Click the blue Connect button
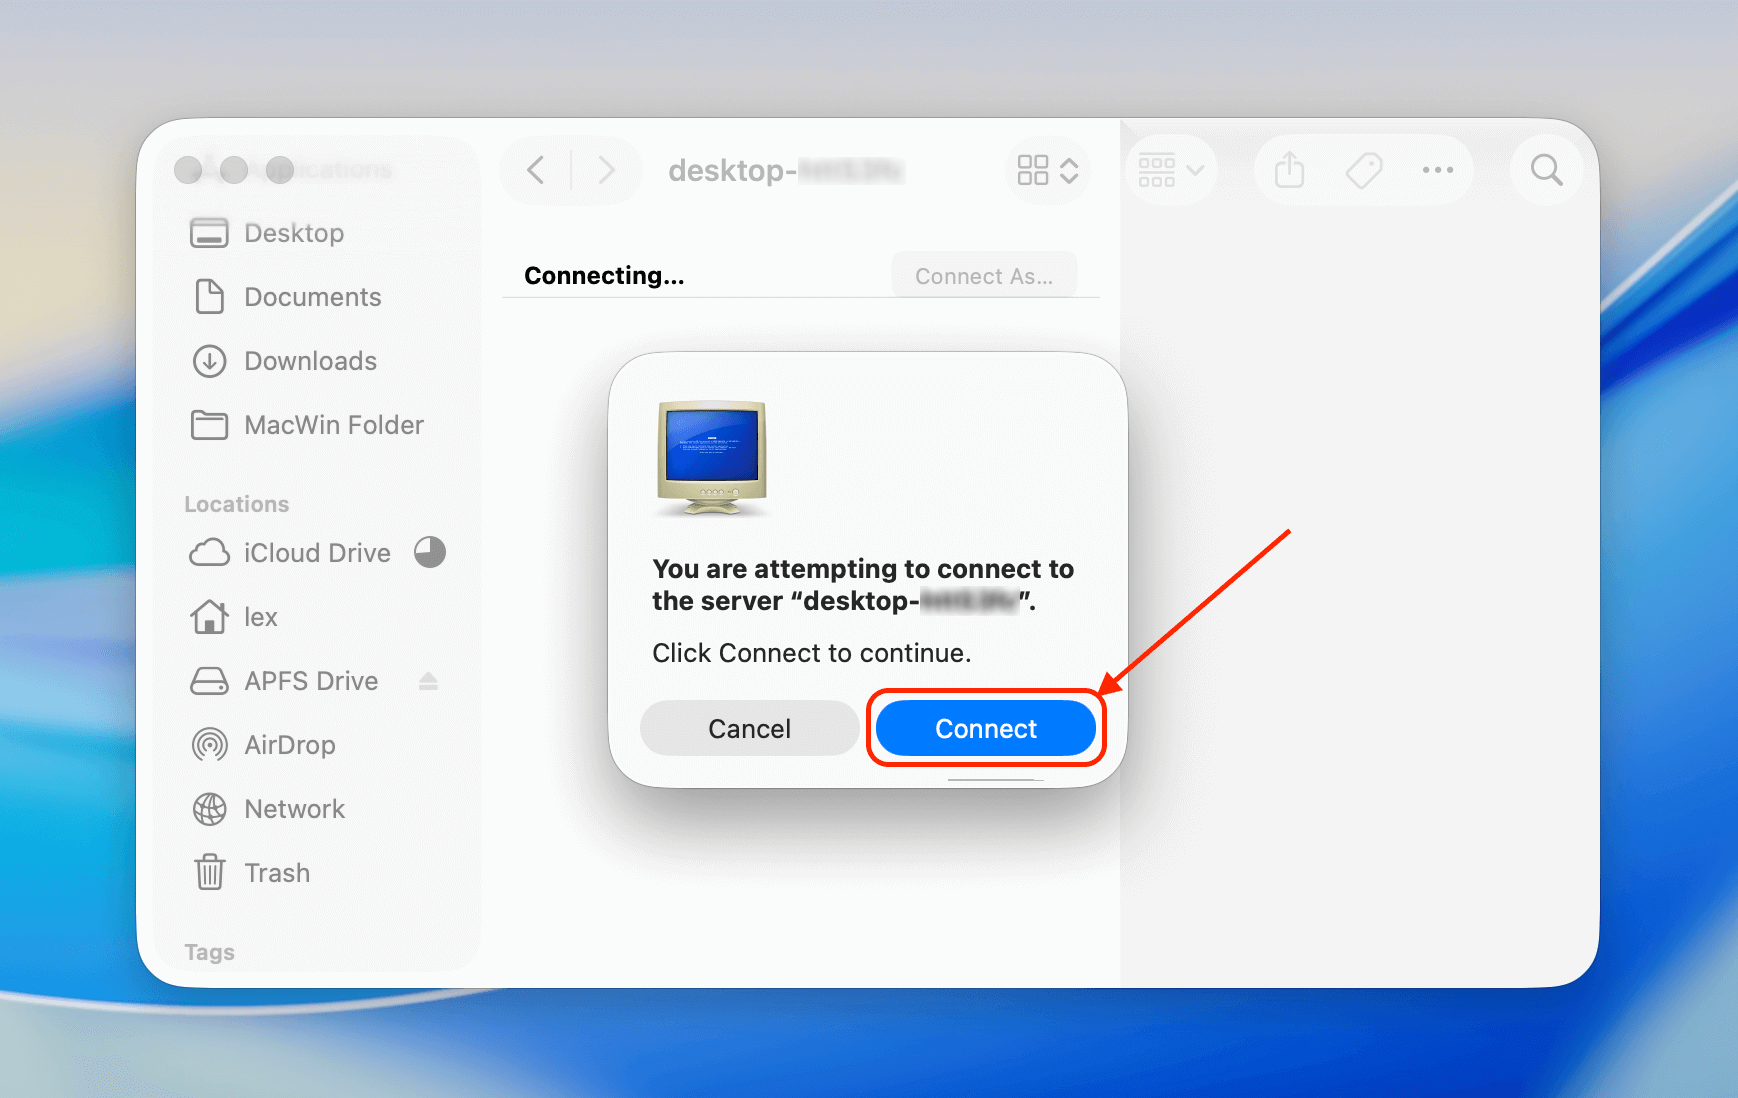This screenshot has width=1738, height=1098. (x=985, y=729)
